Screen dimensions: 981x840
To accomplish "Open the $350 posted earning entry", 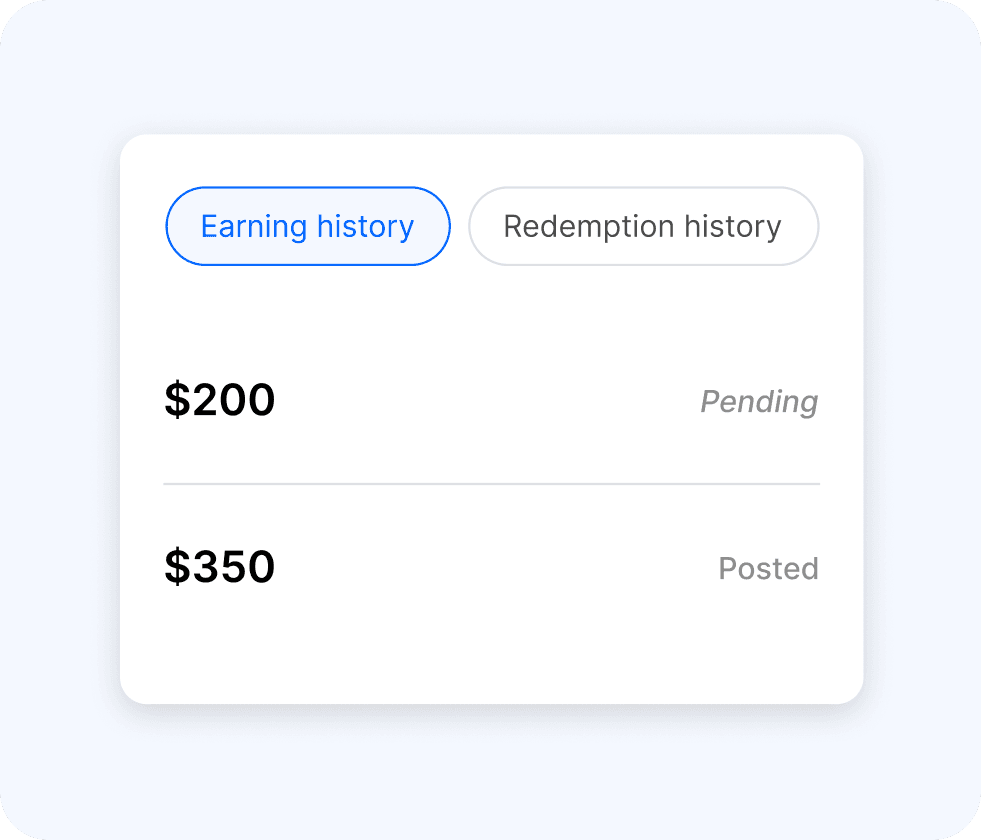I will (490, 566).
